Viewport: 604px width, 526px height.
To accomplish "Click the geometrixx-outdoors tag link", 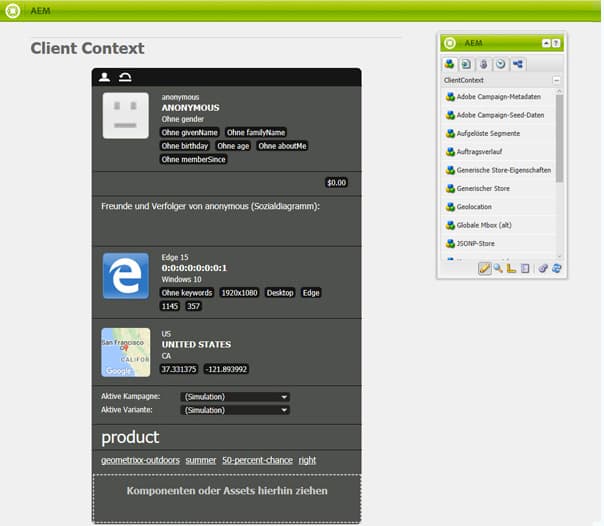I will (140, 460).
